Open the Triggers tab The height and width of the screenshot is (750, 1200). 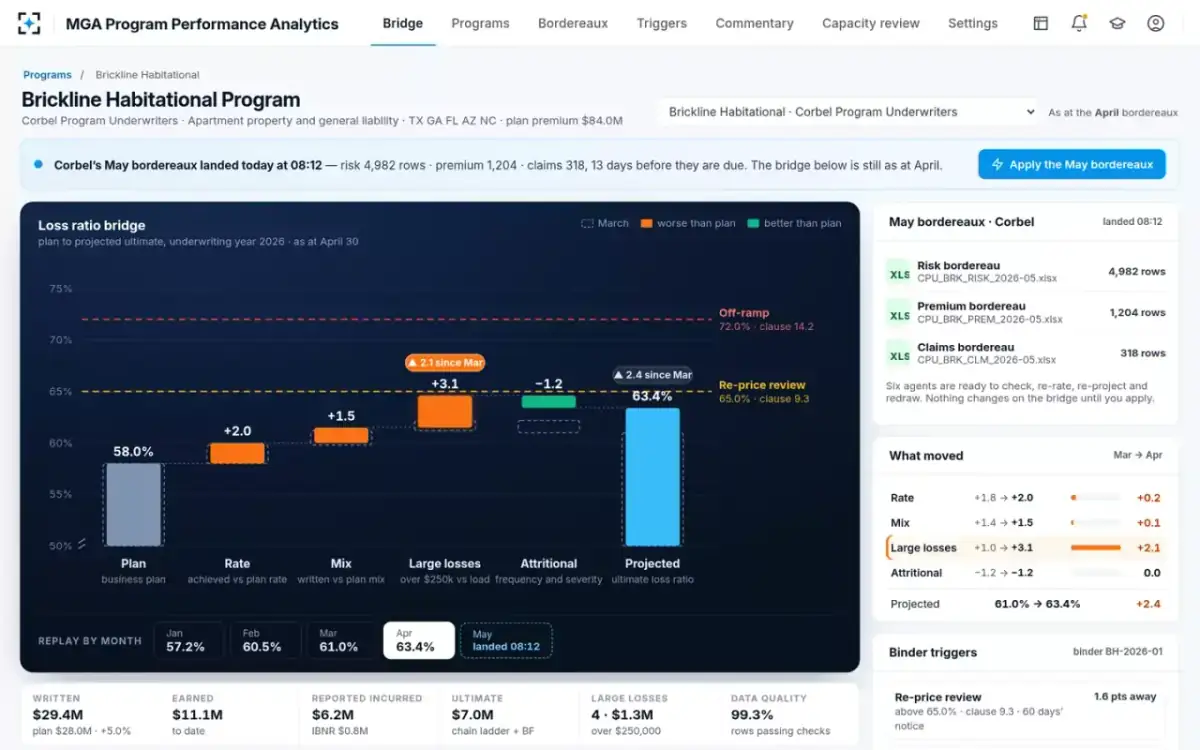point(662,23)
